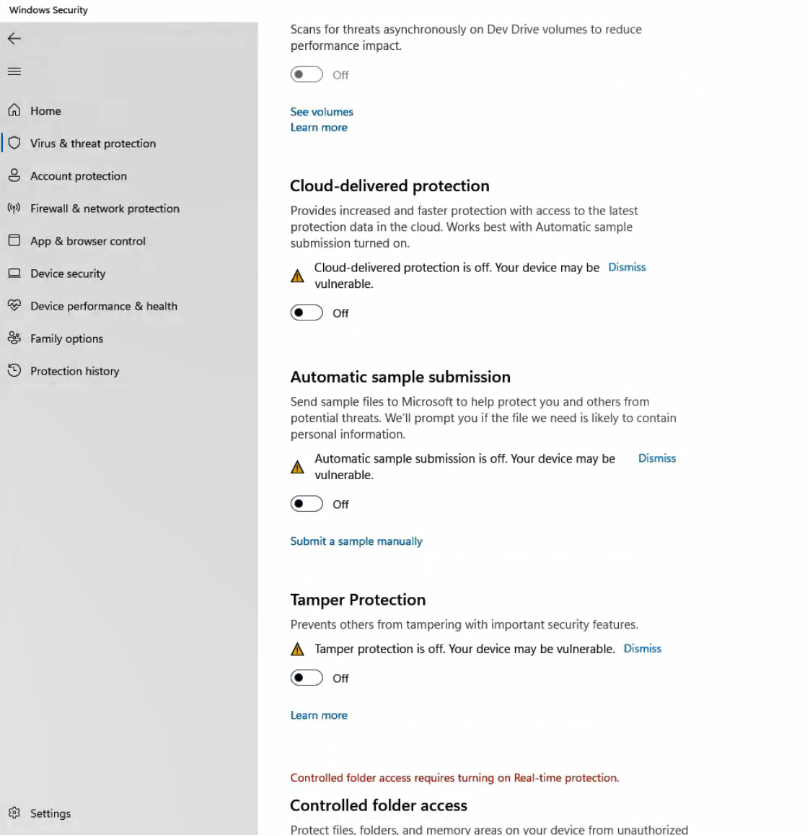This screenshot has width=811, height=836.
Task: Click the Firewall & network protection icon
Action: [x=14, y=208]
